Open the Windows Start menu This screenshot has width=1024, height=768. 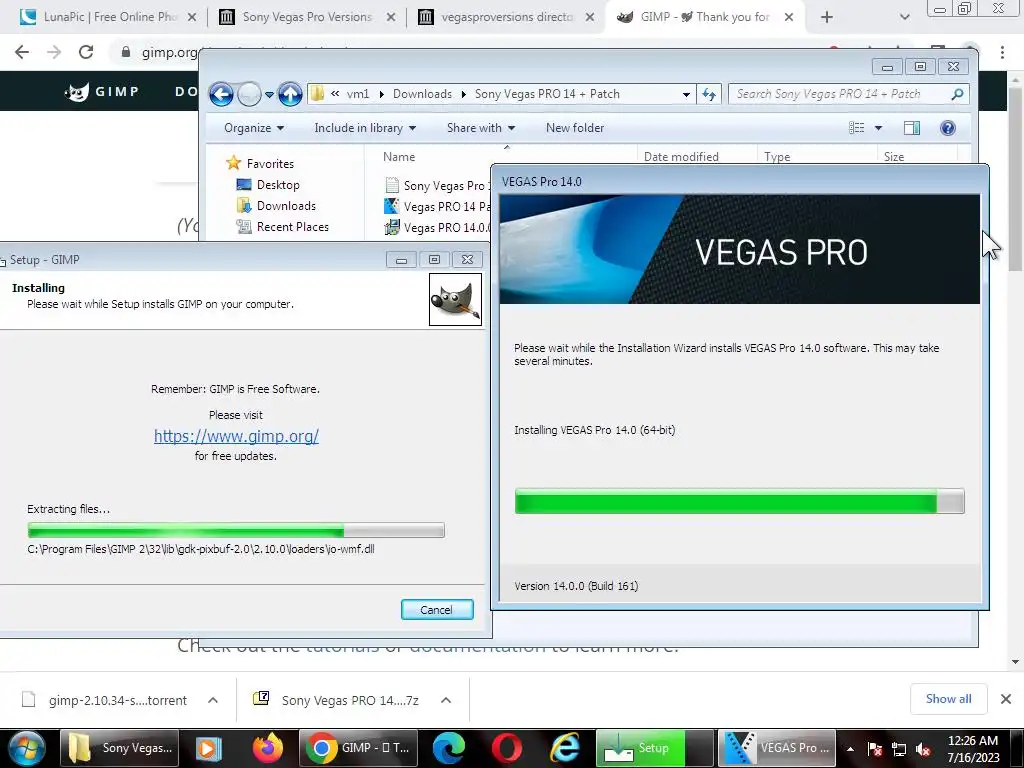click(x=26, y=748)
